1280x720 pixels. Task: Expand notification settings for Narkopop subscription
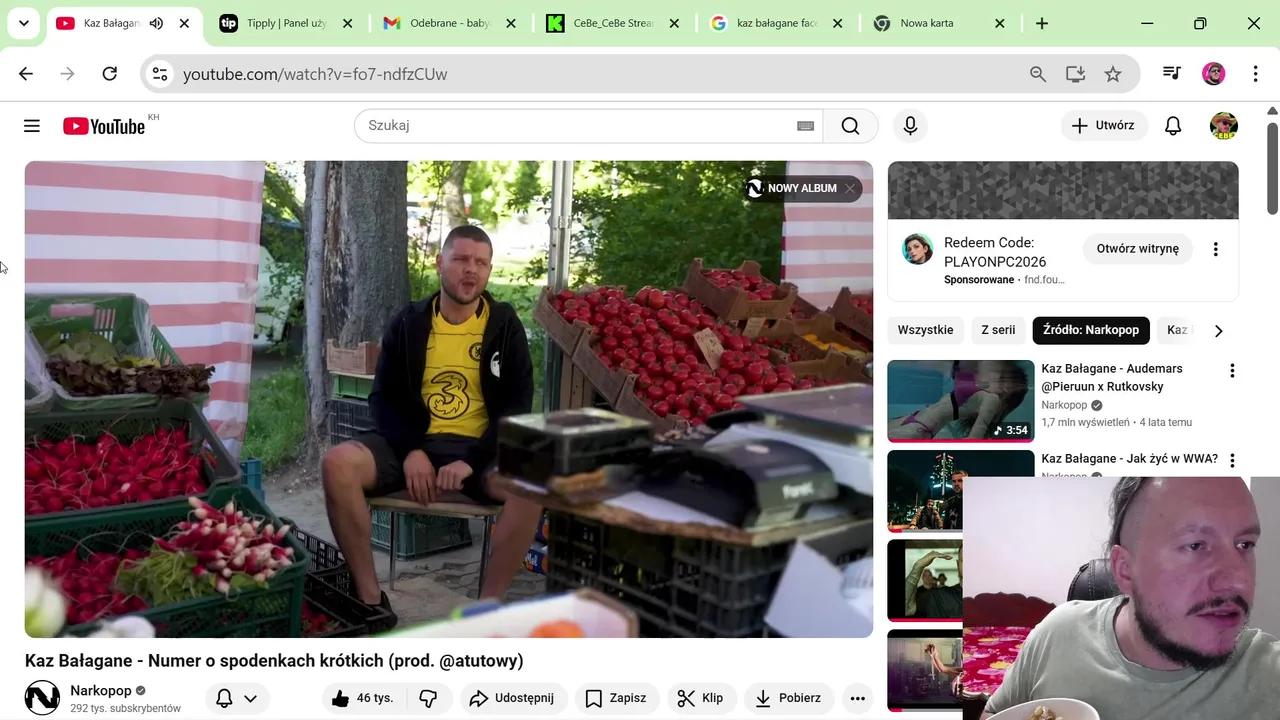click(237, 698)
